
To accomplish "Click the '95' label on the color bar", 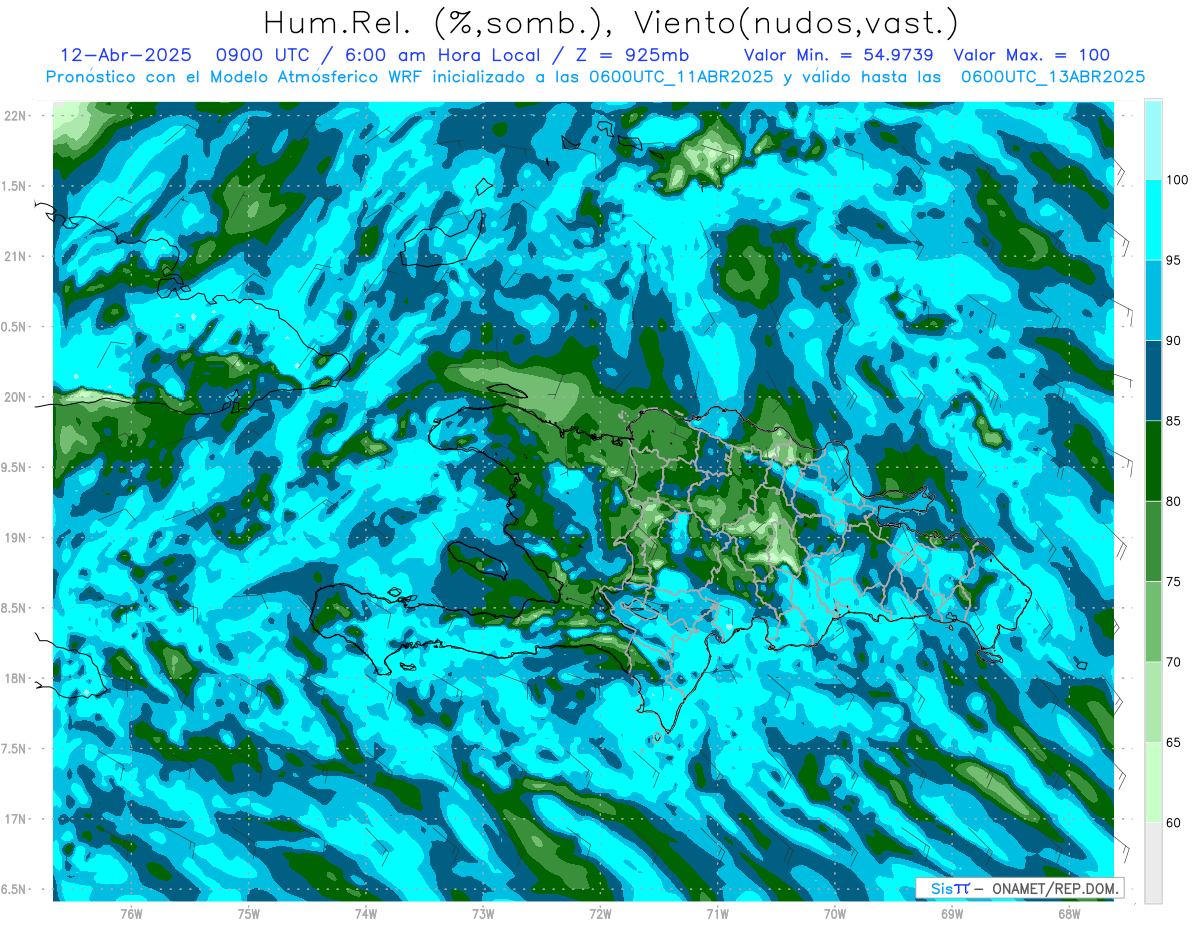I will [1175, 260].
